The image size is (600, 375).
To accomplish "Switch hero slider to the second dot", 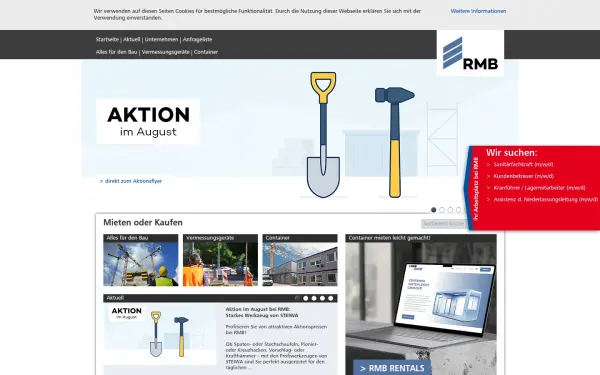I will 442,210.
